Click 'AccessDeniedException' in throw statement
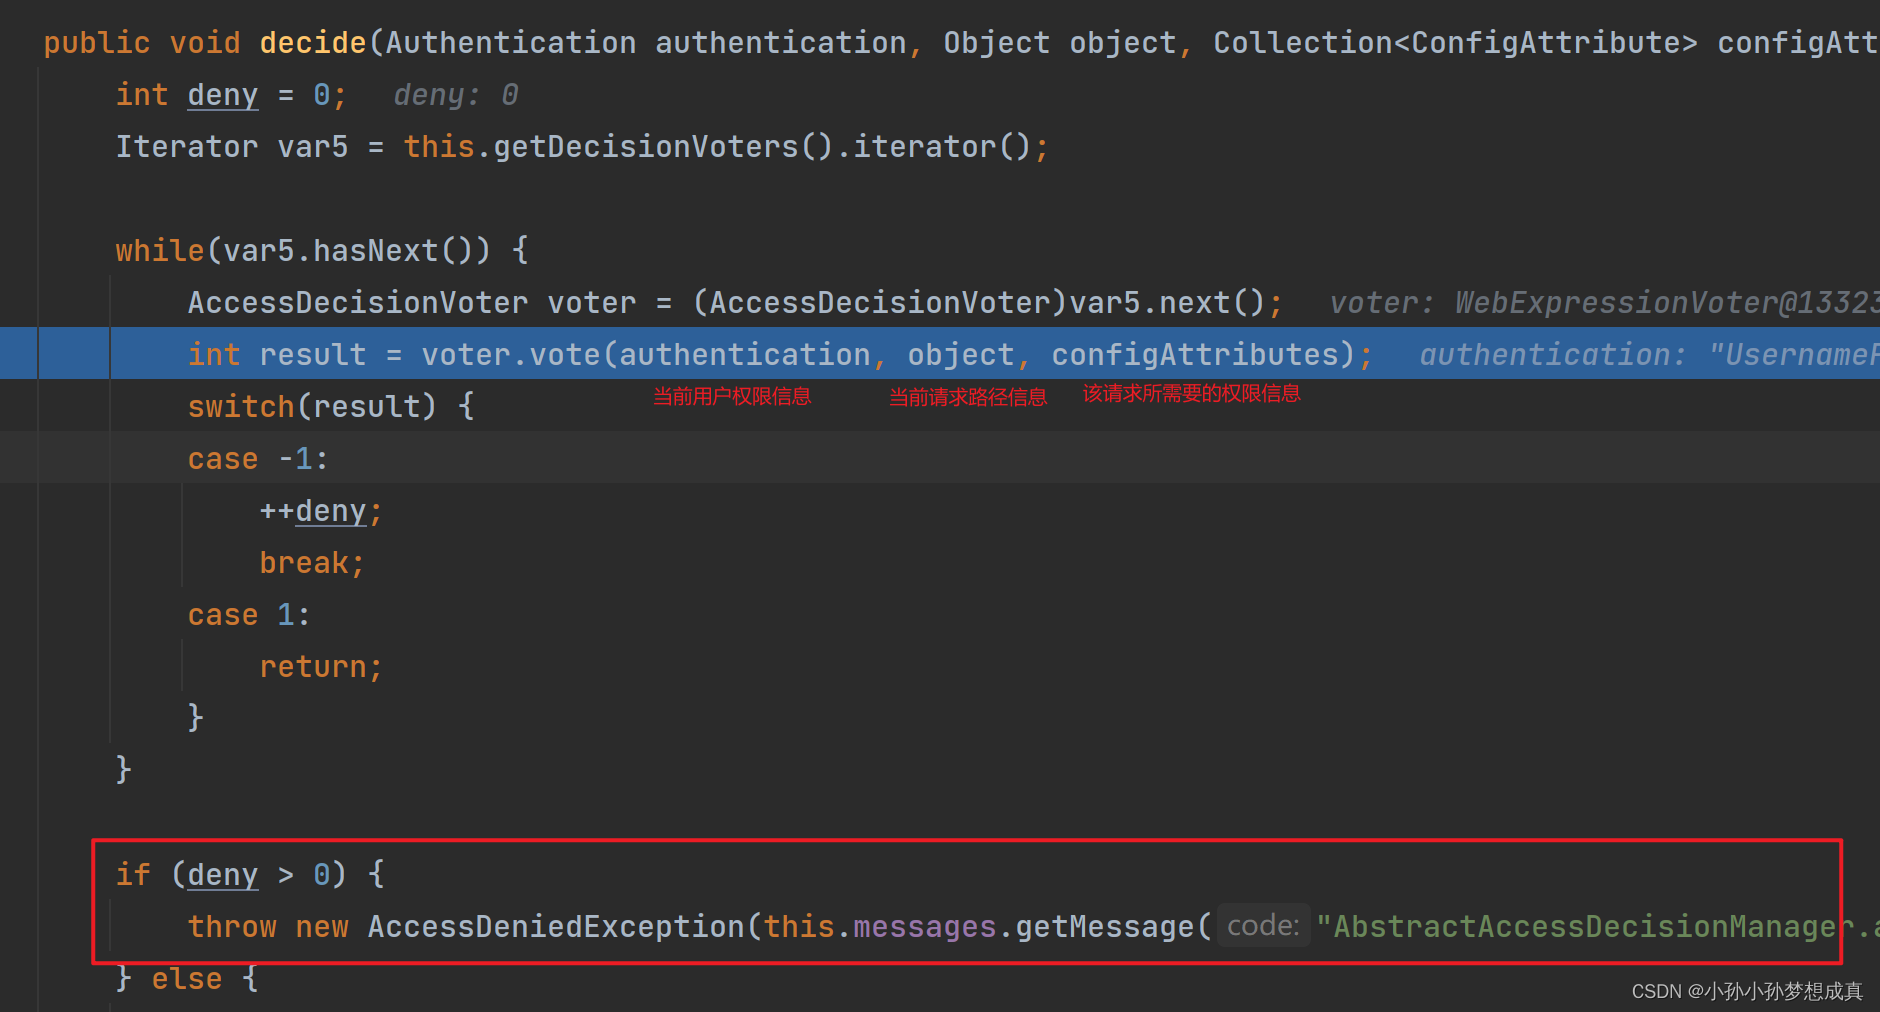 point(556,927)
